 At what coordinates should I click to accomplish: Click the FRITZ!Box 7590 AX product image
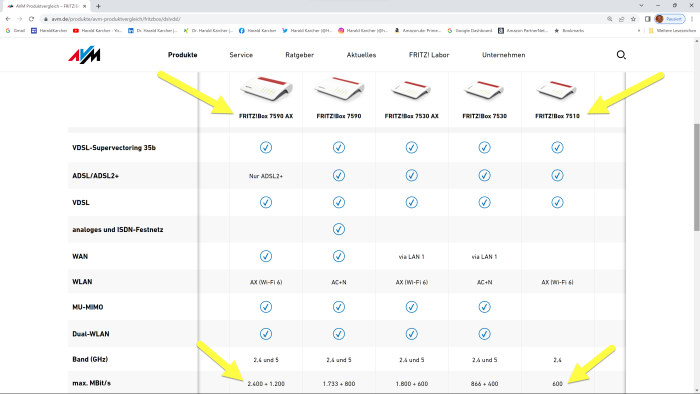click(266, 88)
